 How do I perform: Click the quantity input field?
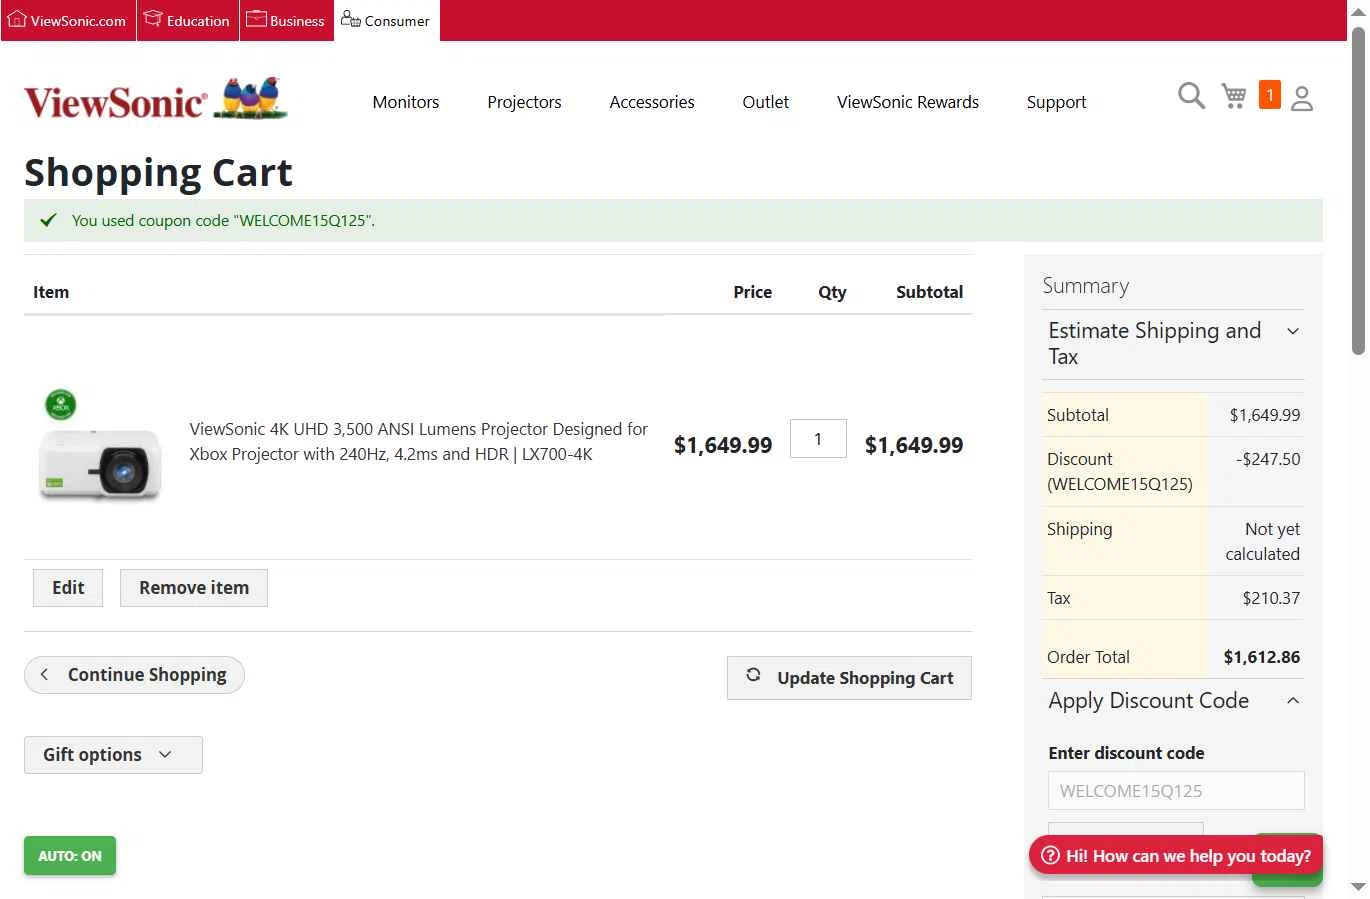click(x=818, y=439)
